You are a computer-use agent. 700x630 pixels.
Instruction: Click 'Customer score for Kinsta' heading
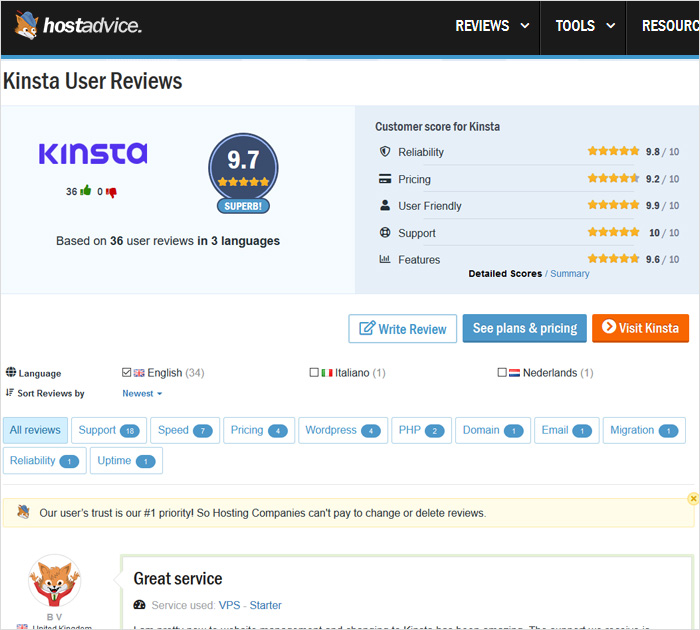click(438, 127)
